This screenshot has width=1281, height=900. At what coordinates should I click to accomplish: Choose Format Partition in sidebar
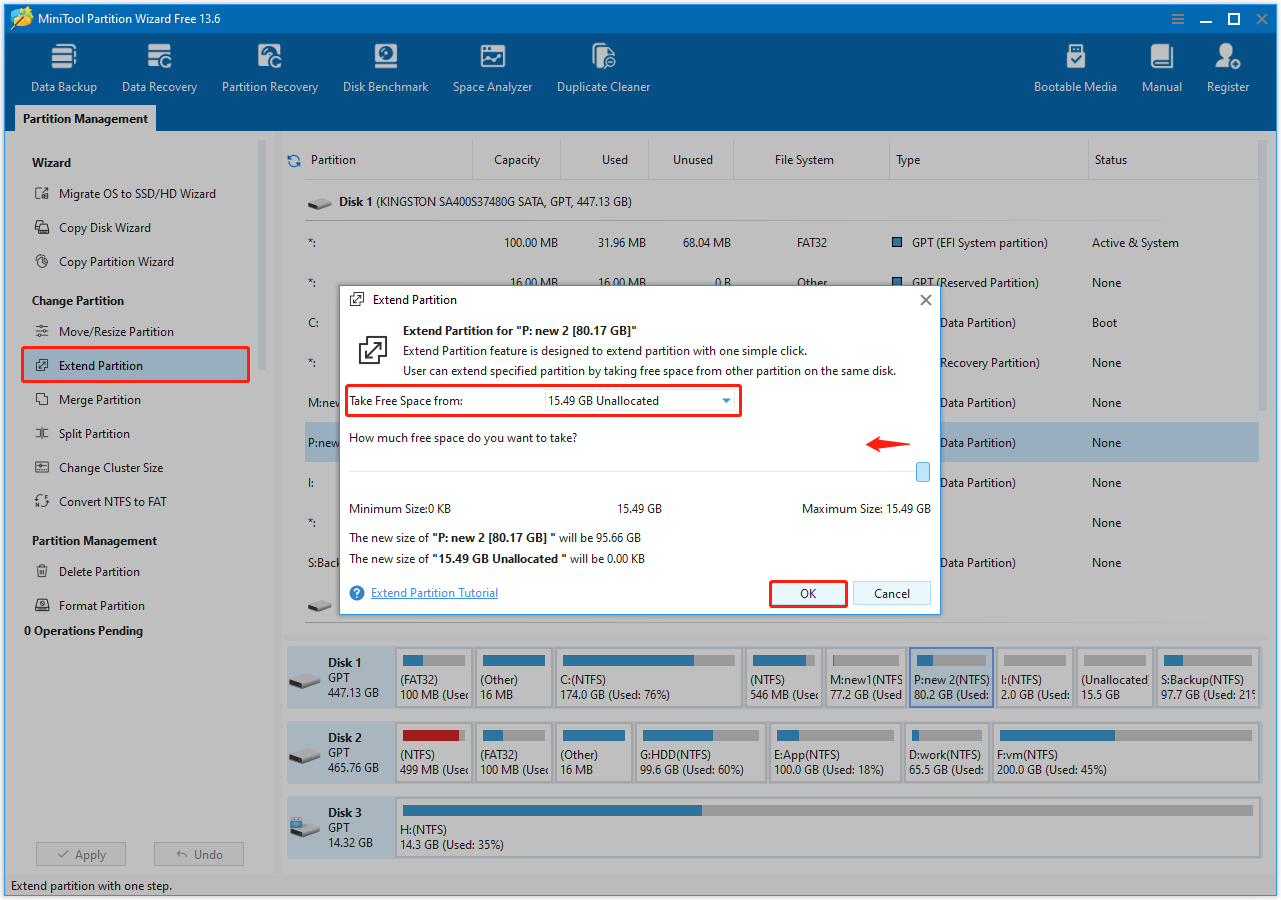(x=90, y=606)
